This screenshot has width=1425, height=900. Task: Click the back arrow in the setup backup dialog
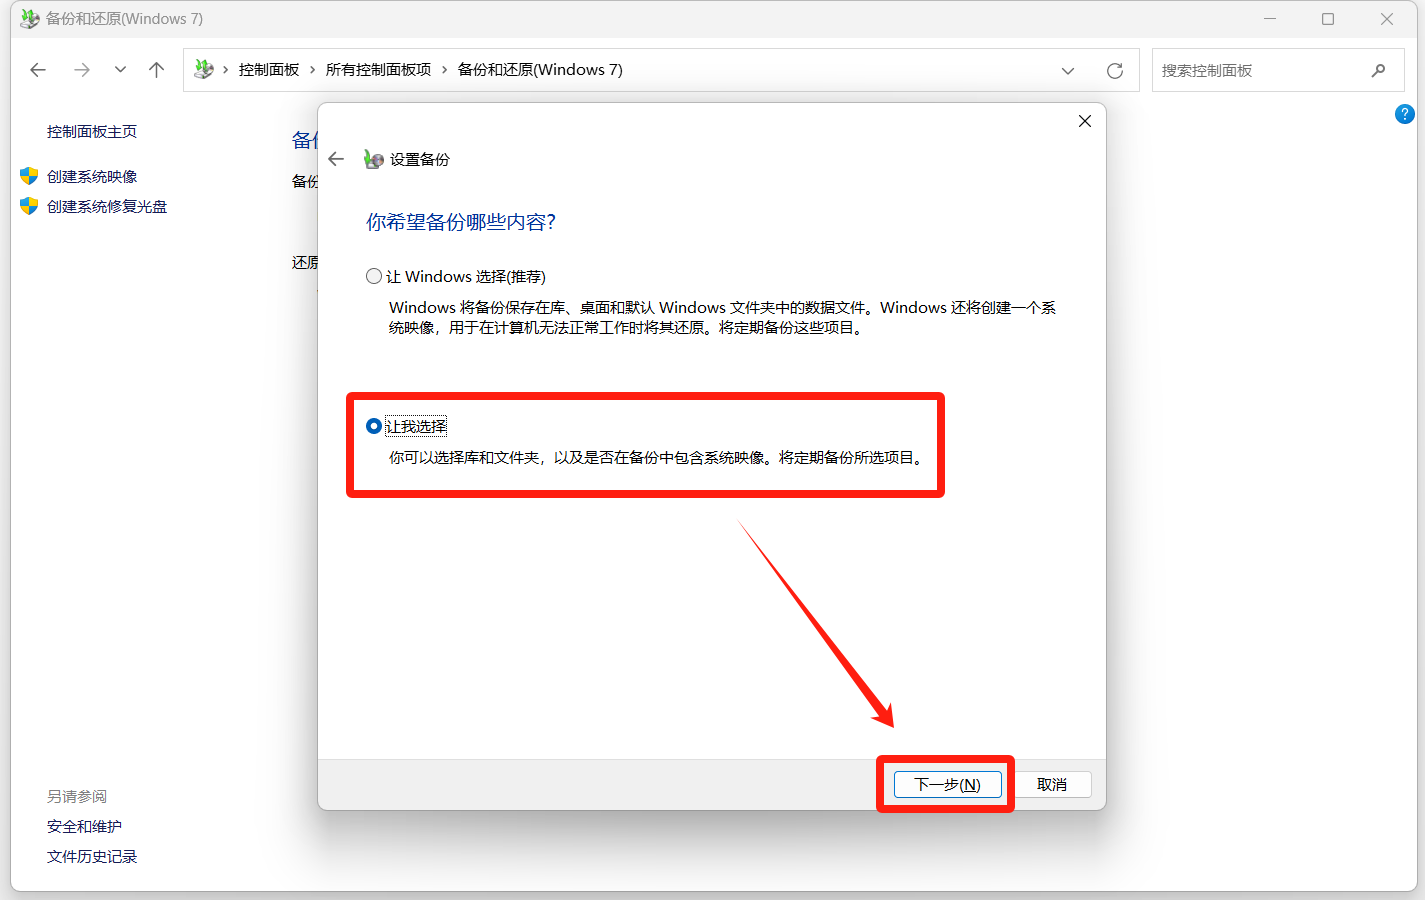tap(336, 159)
